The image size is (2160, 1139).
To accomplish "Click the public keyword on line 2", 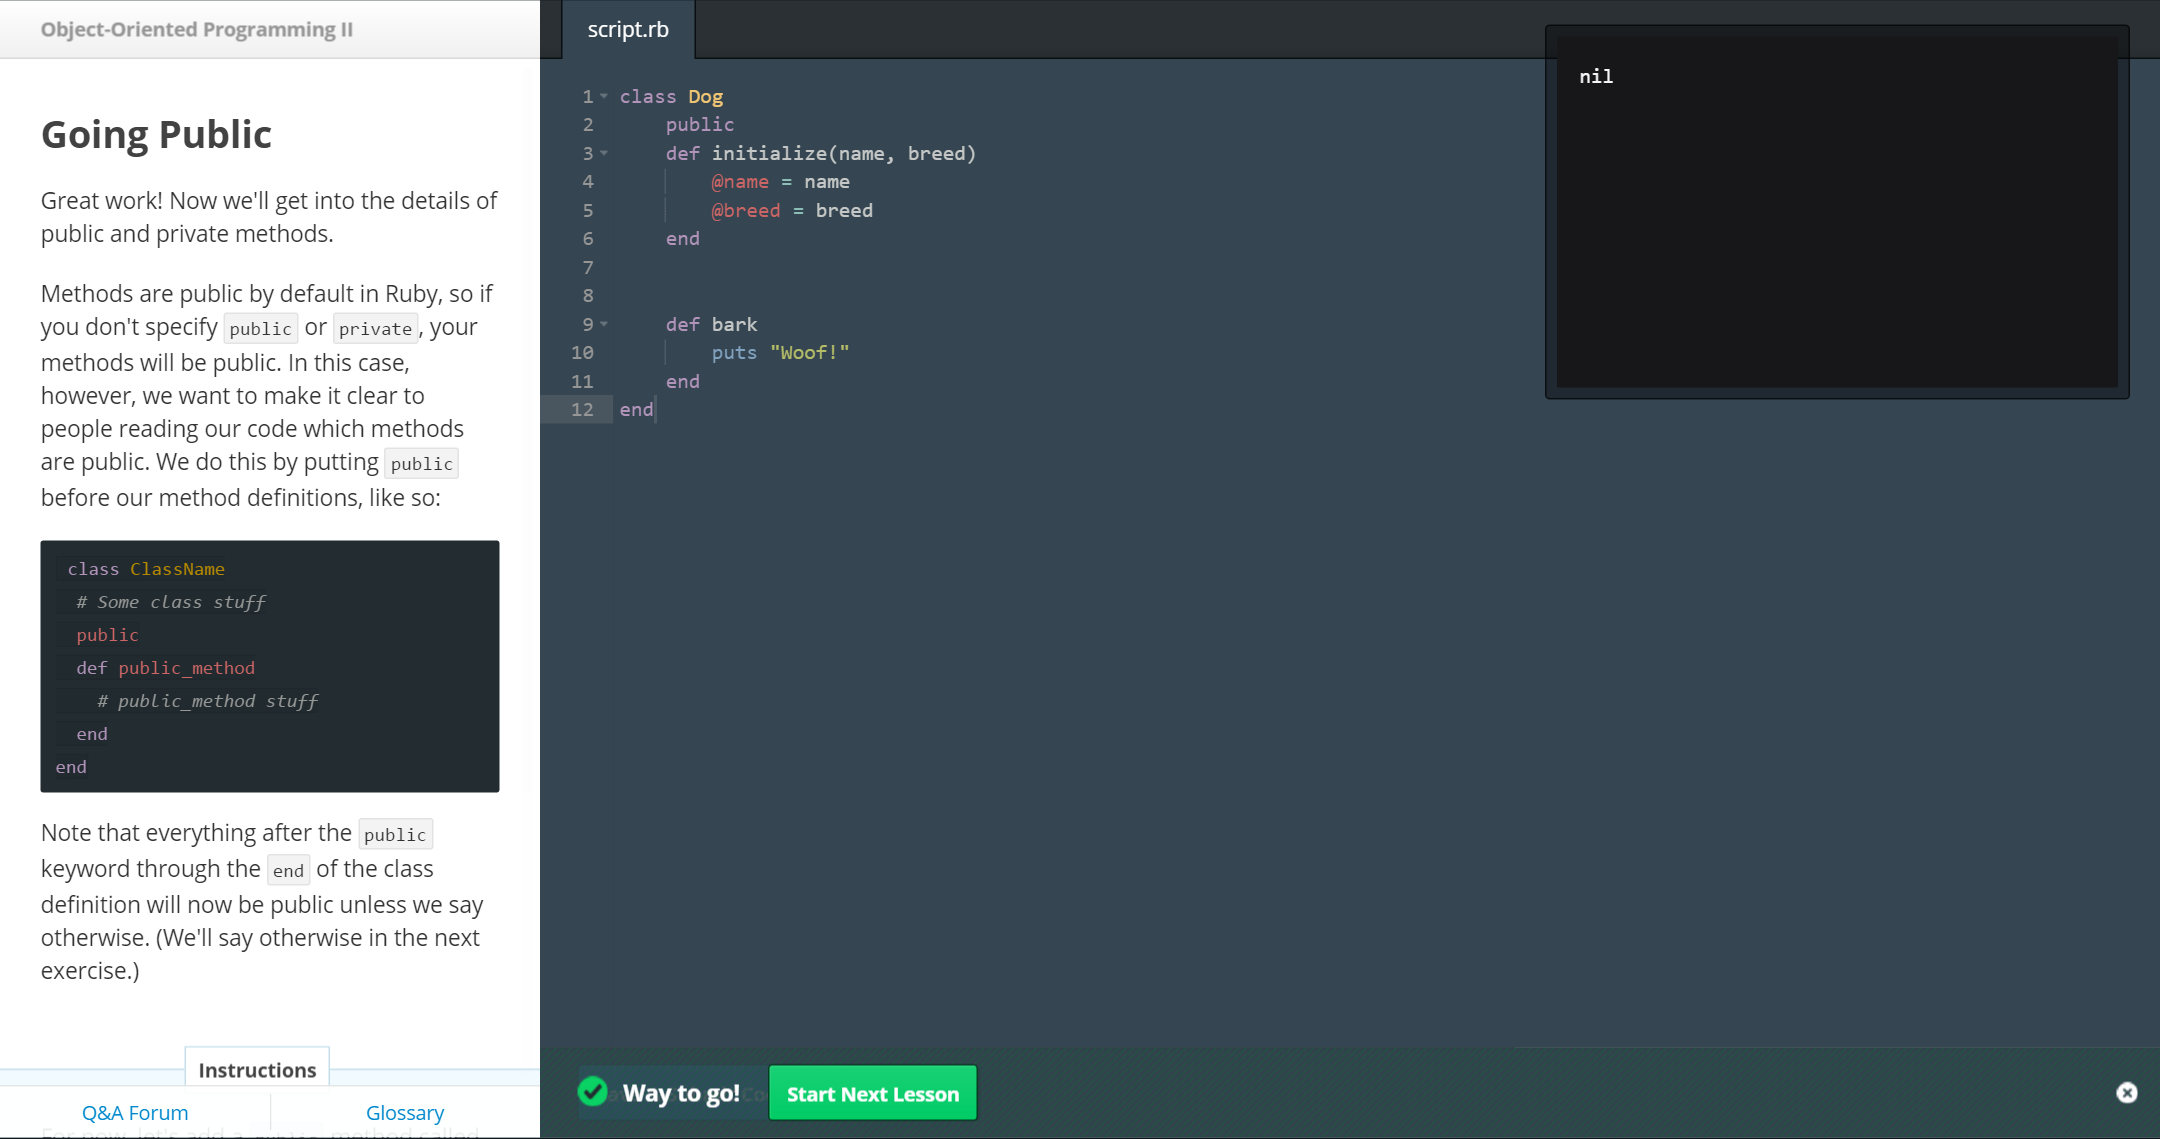I will point(699,124).
